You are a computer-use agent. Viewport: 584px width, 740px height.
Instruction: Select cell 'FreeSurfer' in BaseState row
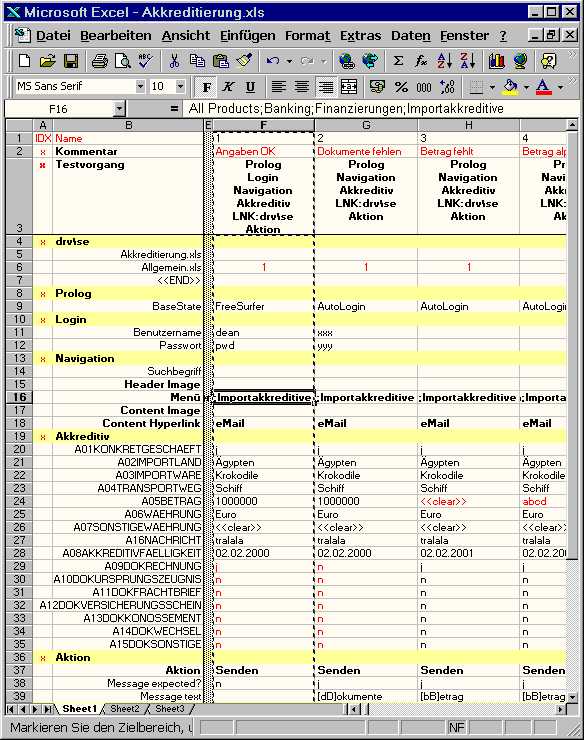[263, 306]
